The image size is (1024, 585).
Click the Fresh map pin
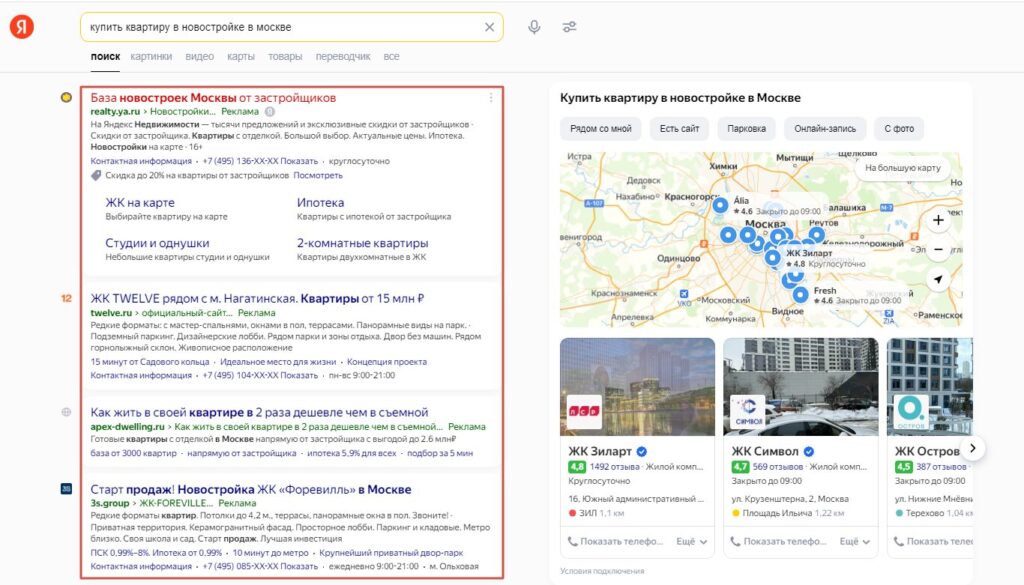[x=801, y=295]
